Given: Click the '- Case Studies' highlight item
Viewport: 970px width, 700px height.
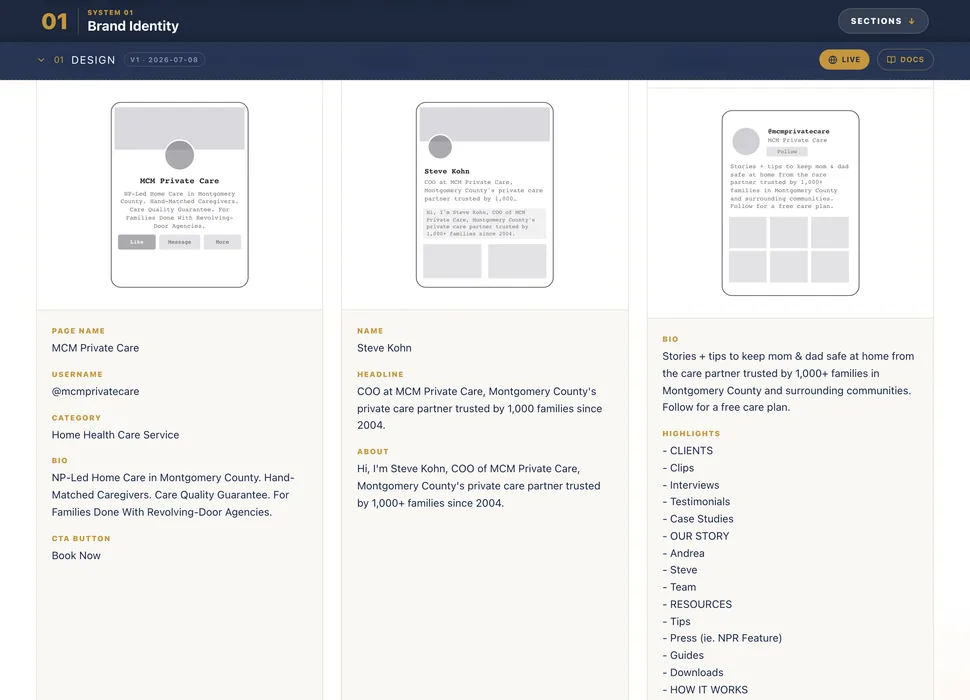Looking at the screenshot, I should tap(698, 519).
